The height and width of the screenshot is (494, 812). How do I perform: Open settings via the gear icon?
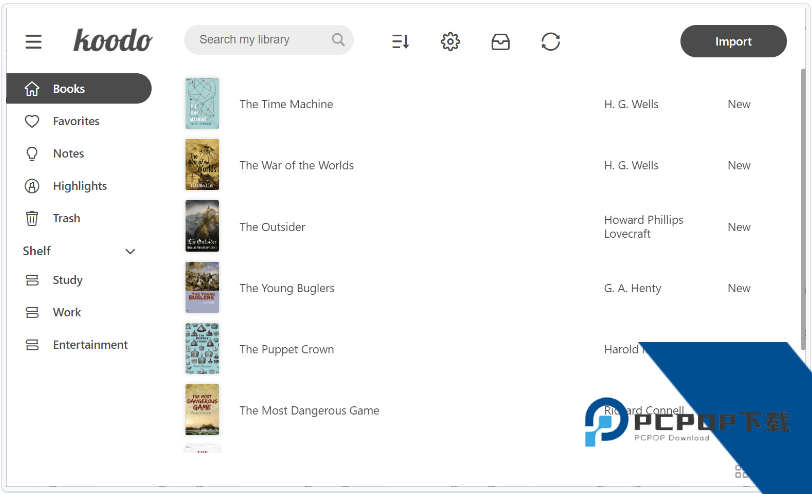point(450,41)
